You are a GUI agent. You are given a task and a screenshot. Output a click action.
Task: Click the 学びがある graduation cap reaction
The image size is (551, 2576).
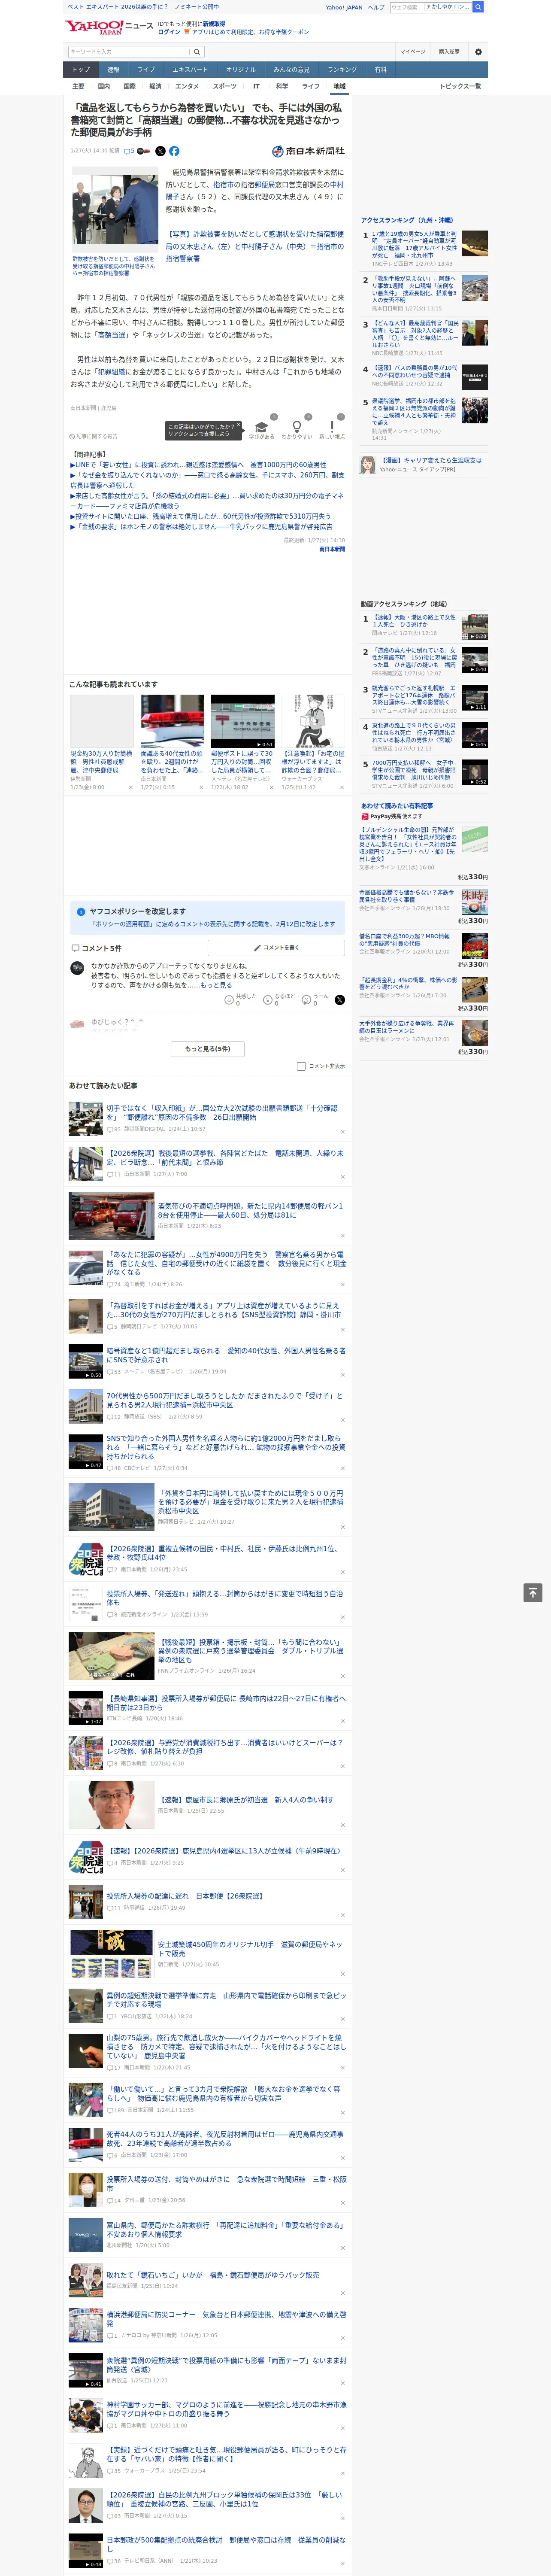(262, 429)
